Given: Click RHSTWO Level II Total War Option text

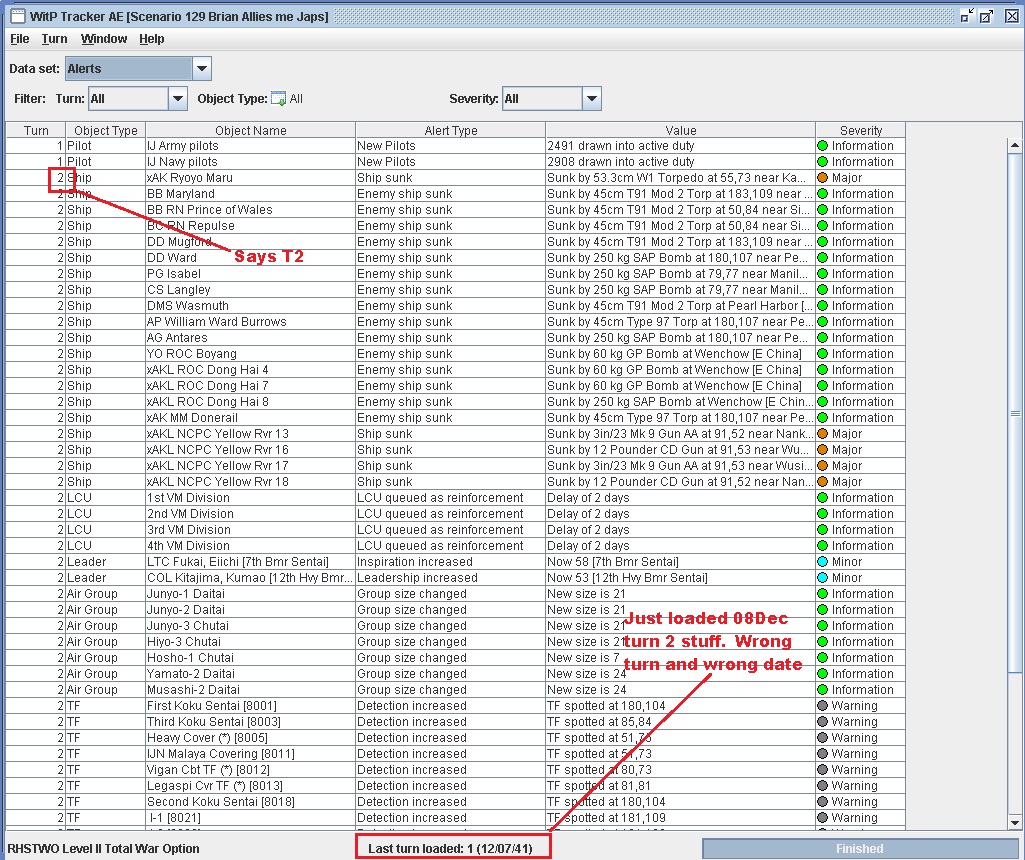Looking at the screenshot, I should (103, 848).
